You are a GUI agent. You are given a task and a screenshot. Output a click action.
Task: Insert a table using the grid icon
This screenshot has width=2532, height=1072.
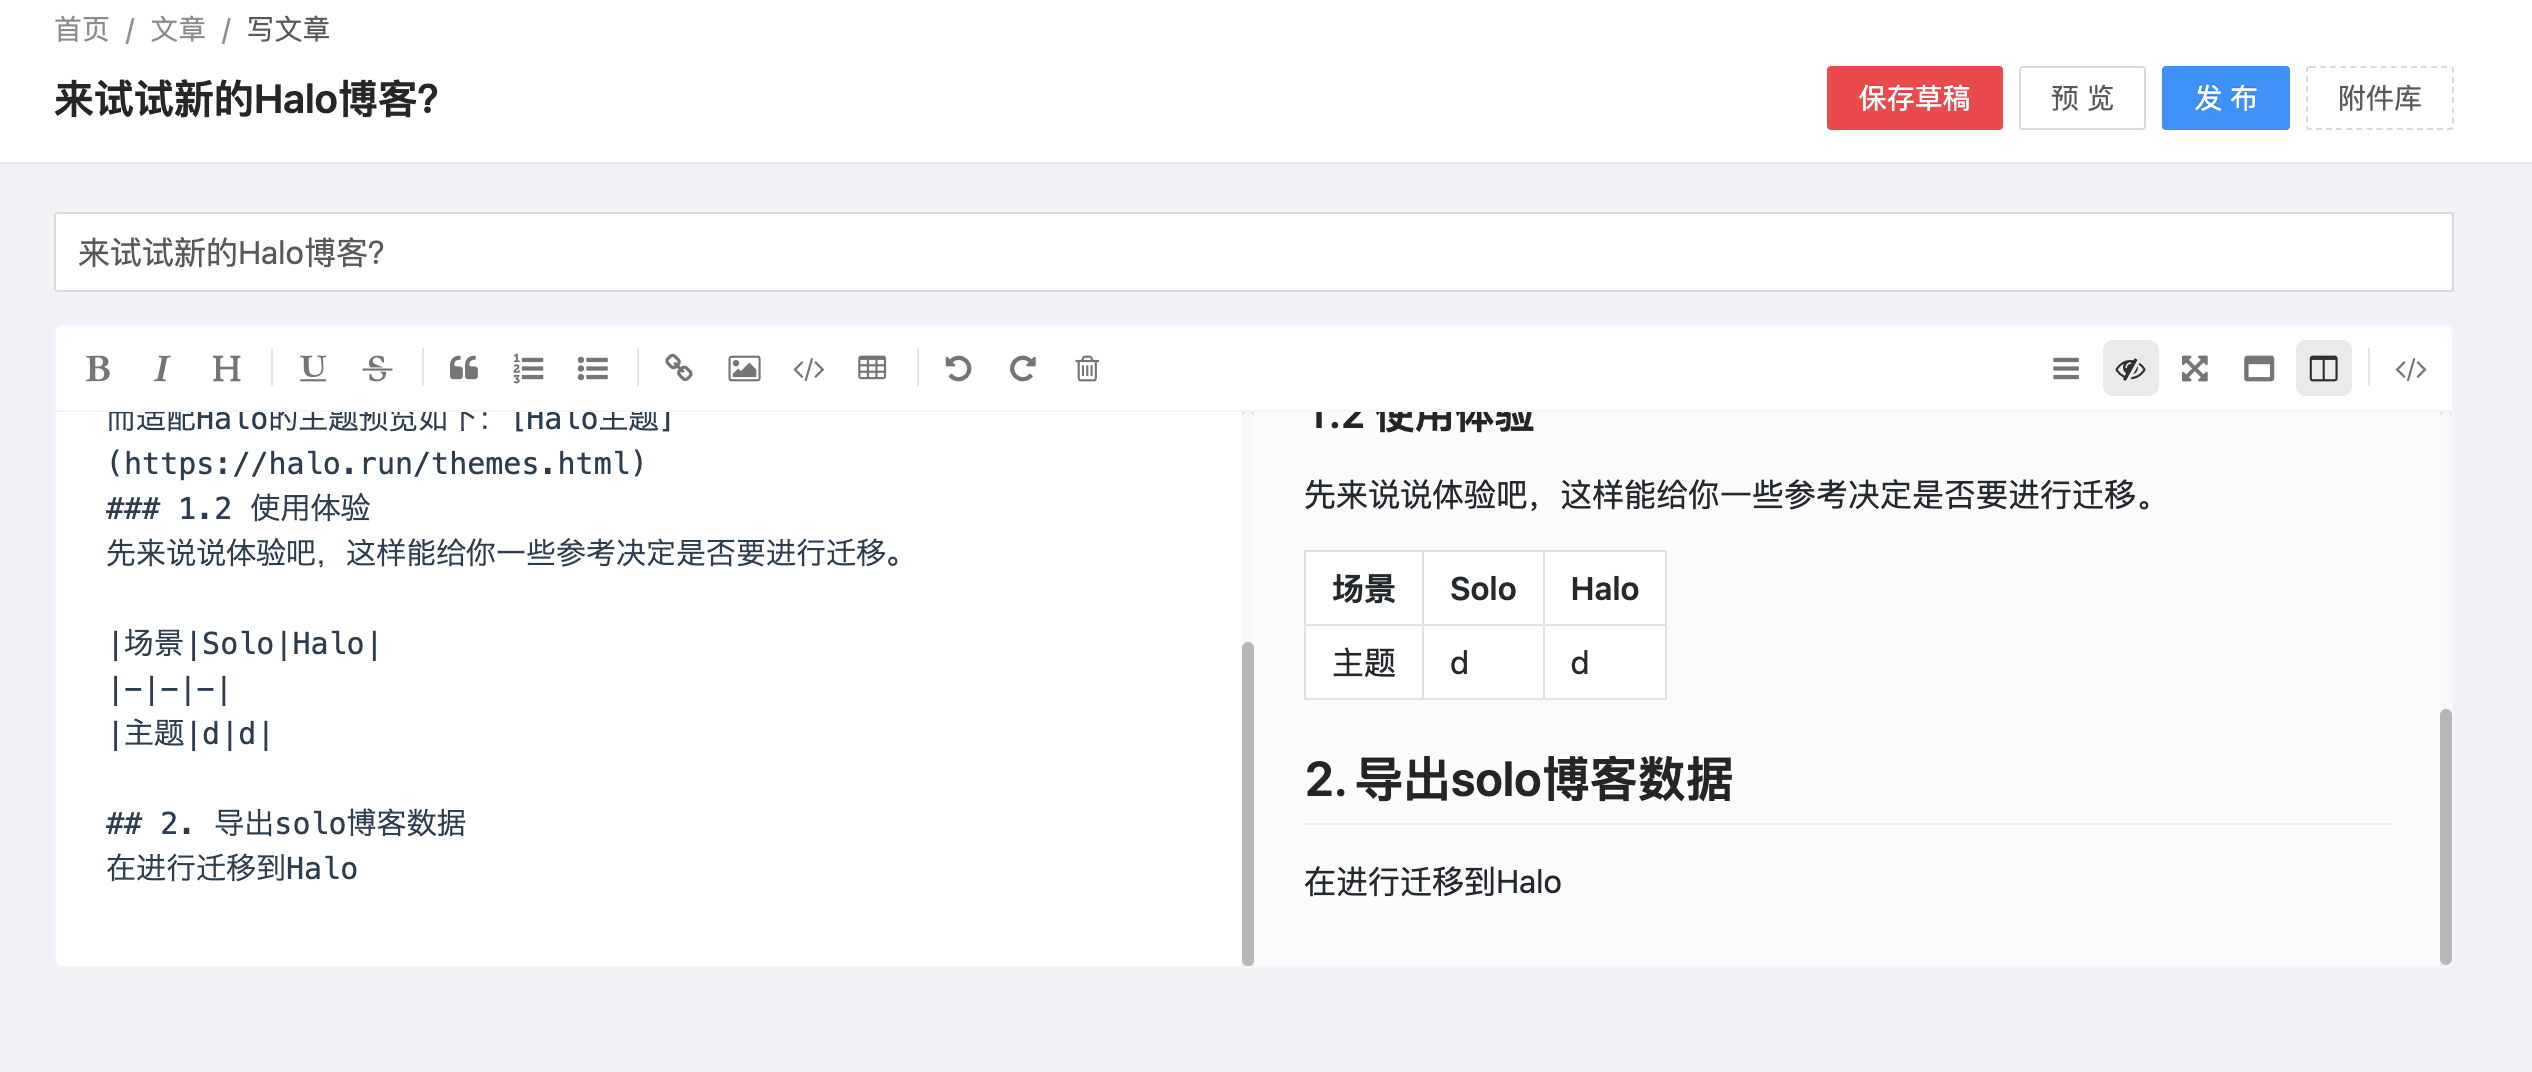(x=872, y=369)
